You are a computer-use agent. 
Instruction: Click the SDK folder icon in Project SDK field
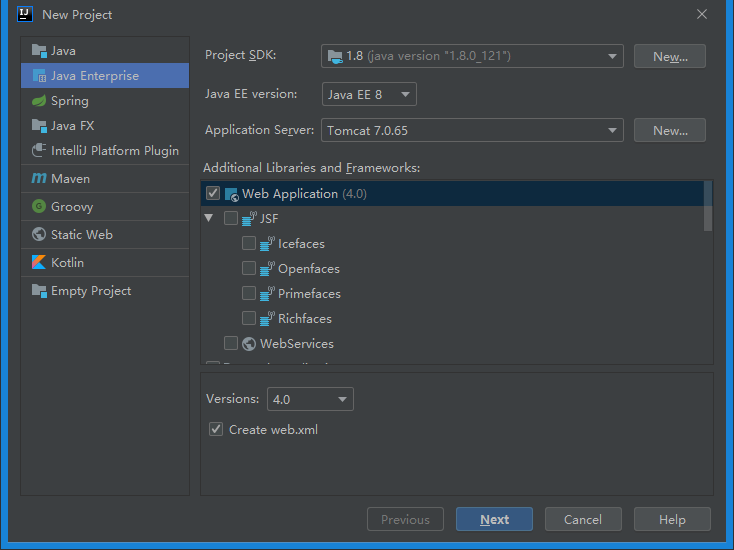(335, 56)
